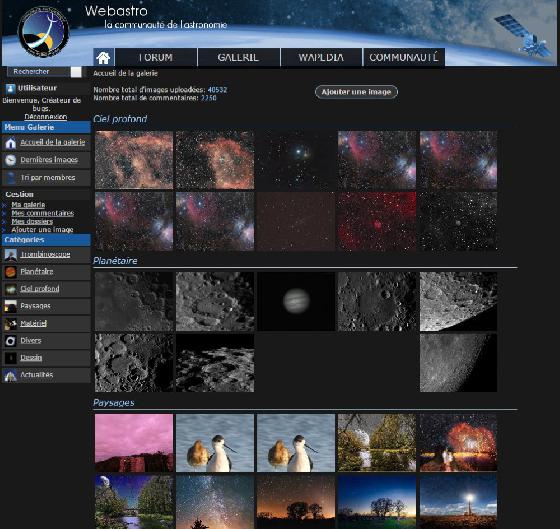
Task: Open the COMMUNAUTÉ tab
Action: point(404,58)
